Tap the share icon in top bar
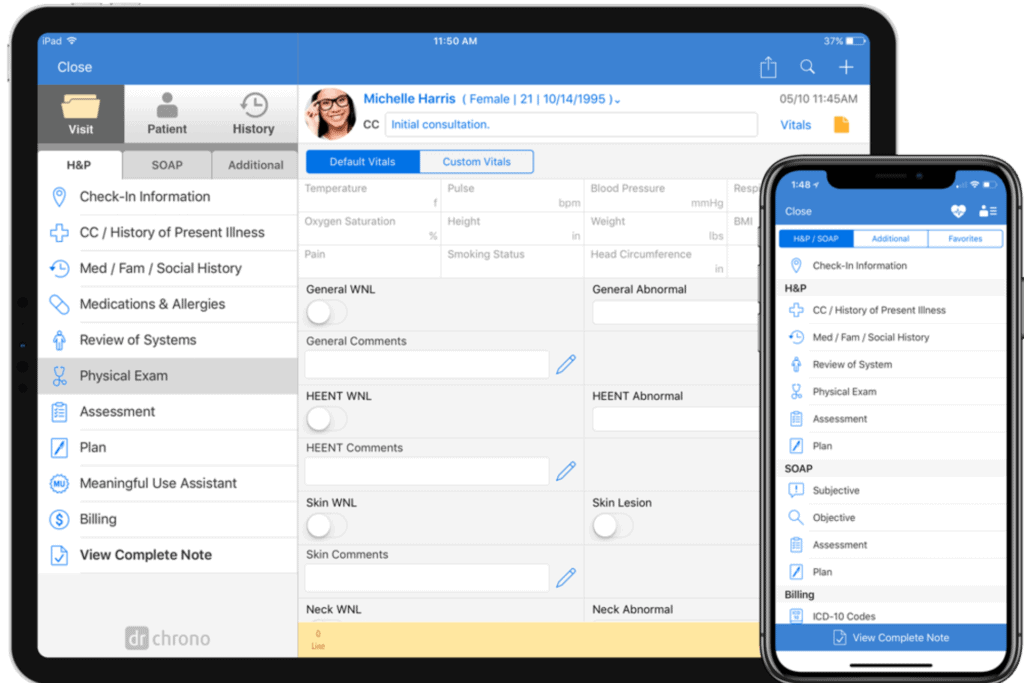The image size is (1024, 683). click(x=768, y=67)
